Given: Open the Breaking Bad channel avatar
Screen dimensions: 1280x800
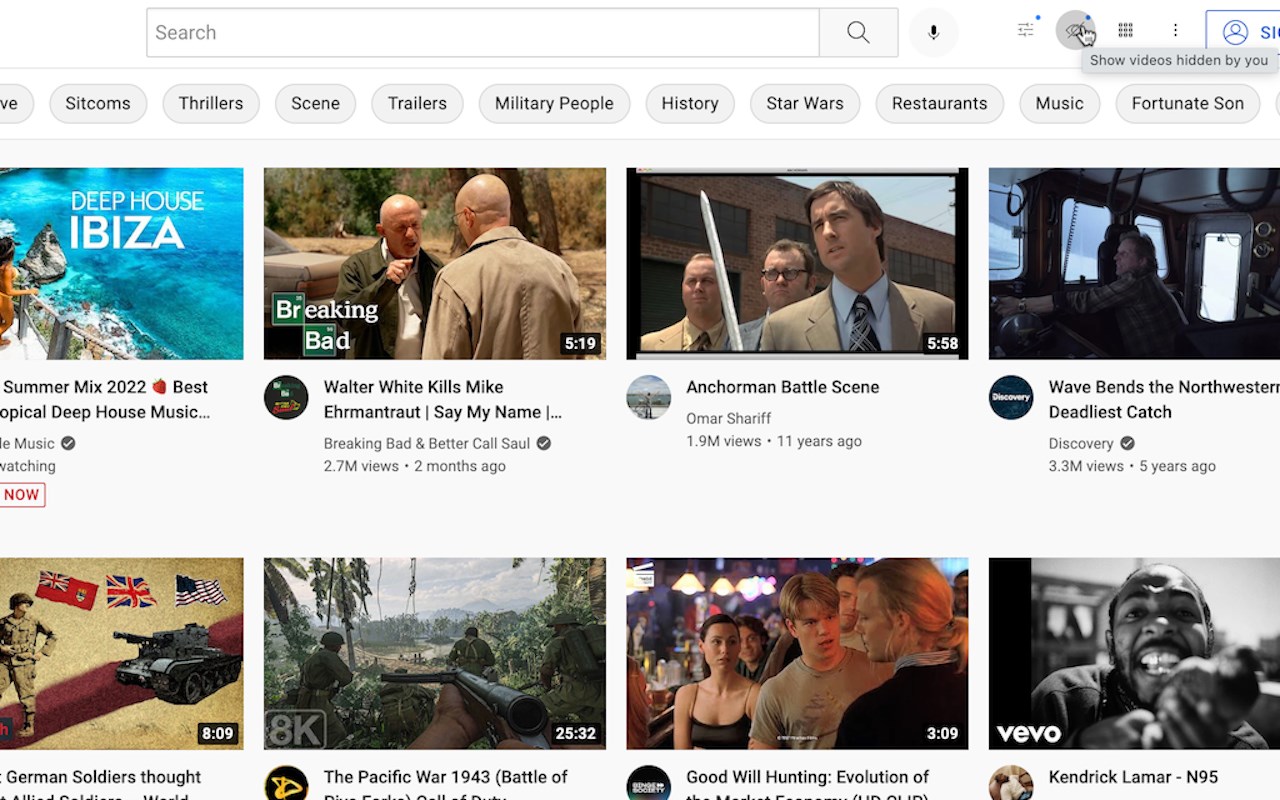Looking at the screenshot, I should (286, 397).
